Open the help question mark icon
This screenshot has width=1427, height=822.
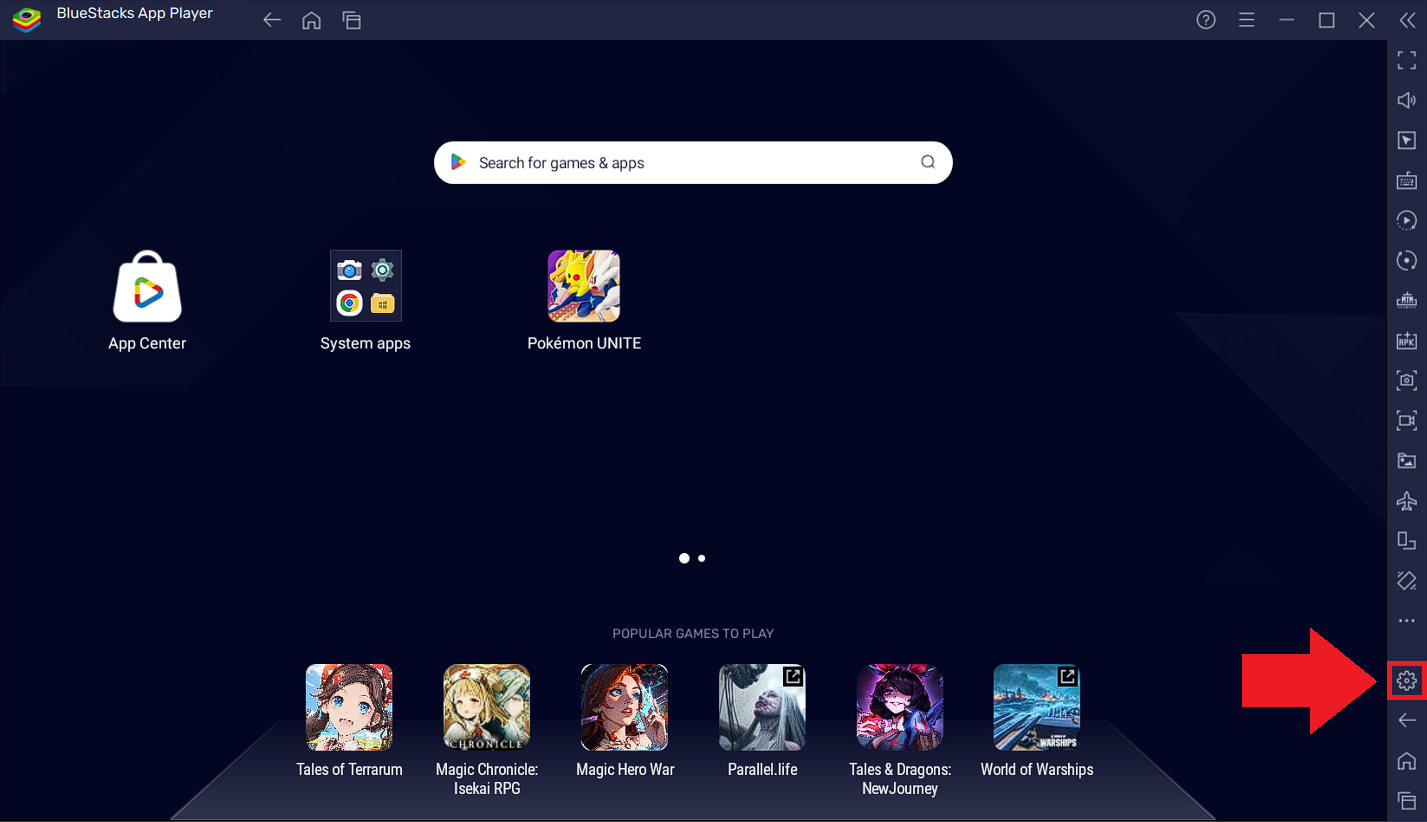(x=1206, y=20)
